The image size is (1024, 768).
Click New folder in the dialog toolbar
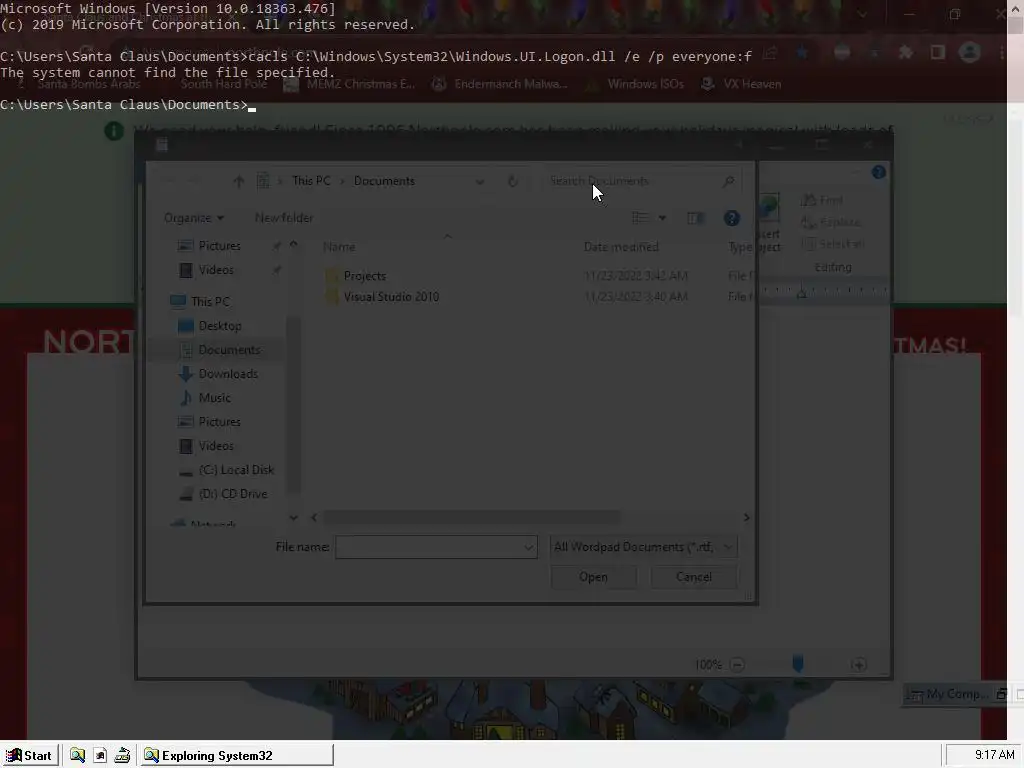coord(283,217)
